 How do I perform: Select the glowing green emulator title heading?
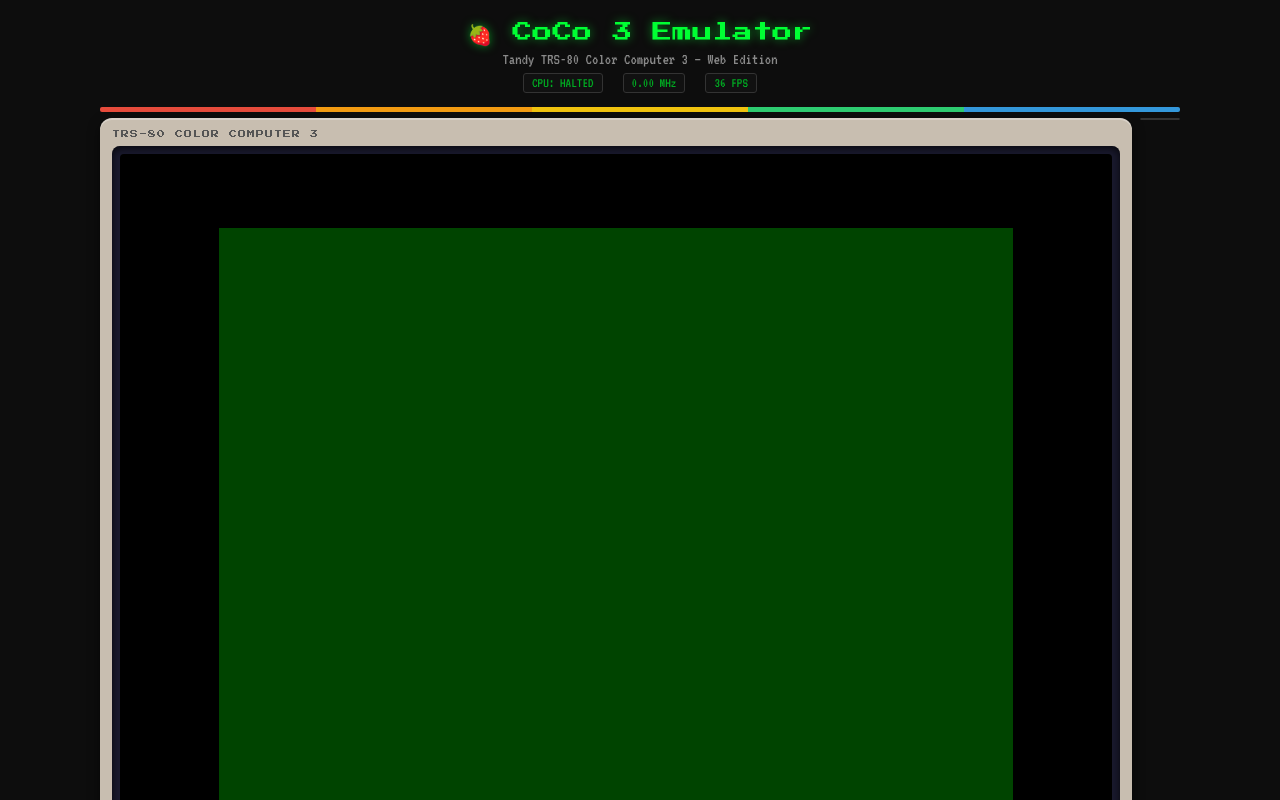pyautogui.click(x=660, y=30)
